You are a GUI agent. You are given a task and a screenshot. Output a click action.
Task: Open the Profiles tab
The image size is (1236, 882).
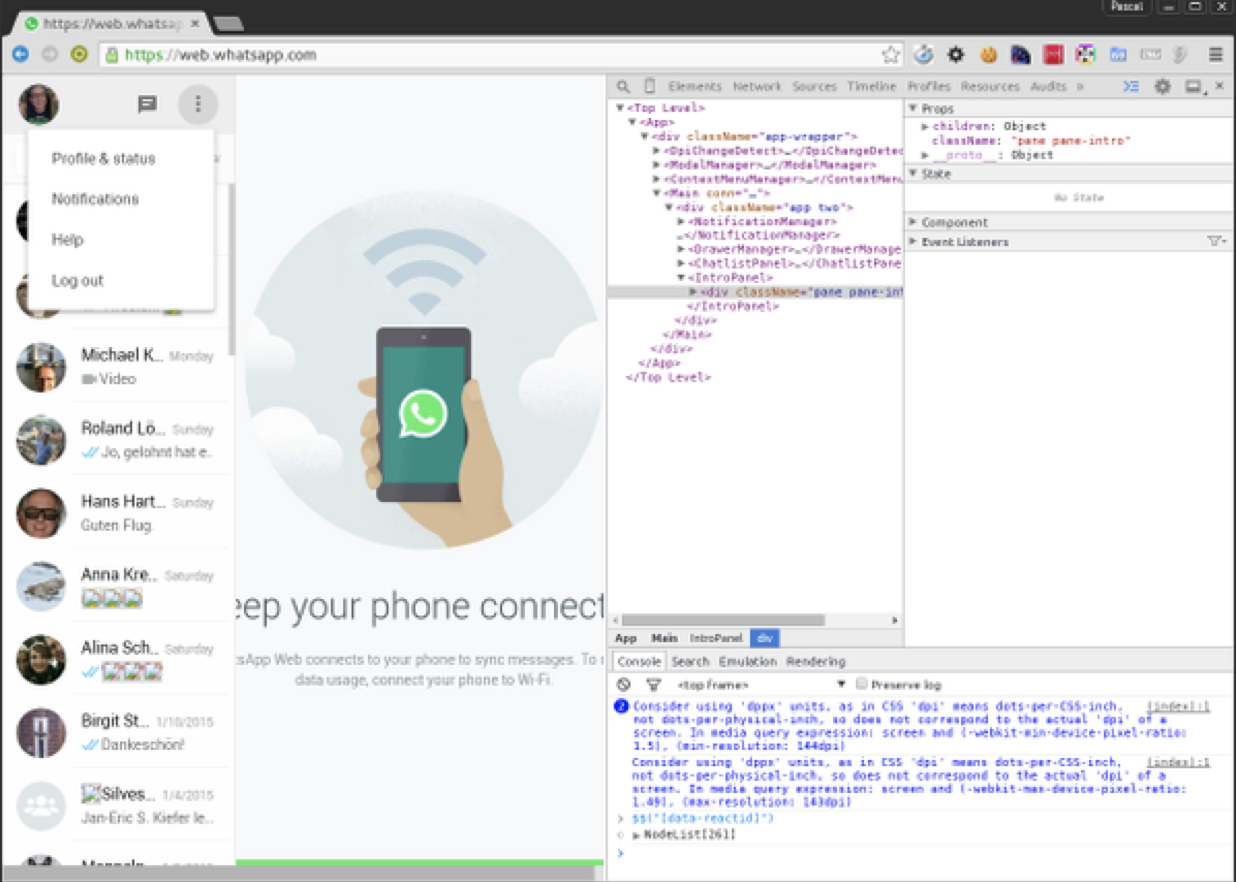[929, 87]
